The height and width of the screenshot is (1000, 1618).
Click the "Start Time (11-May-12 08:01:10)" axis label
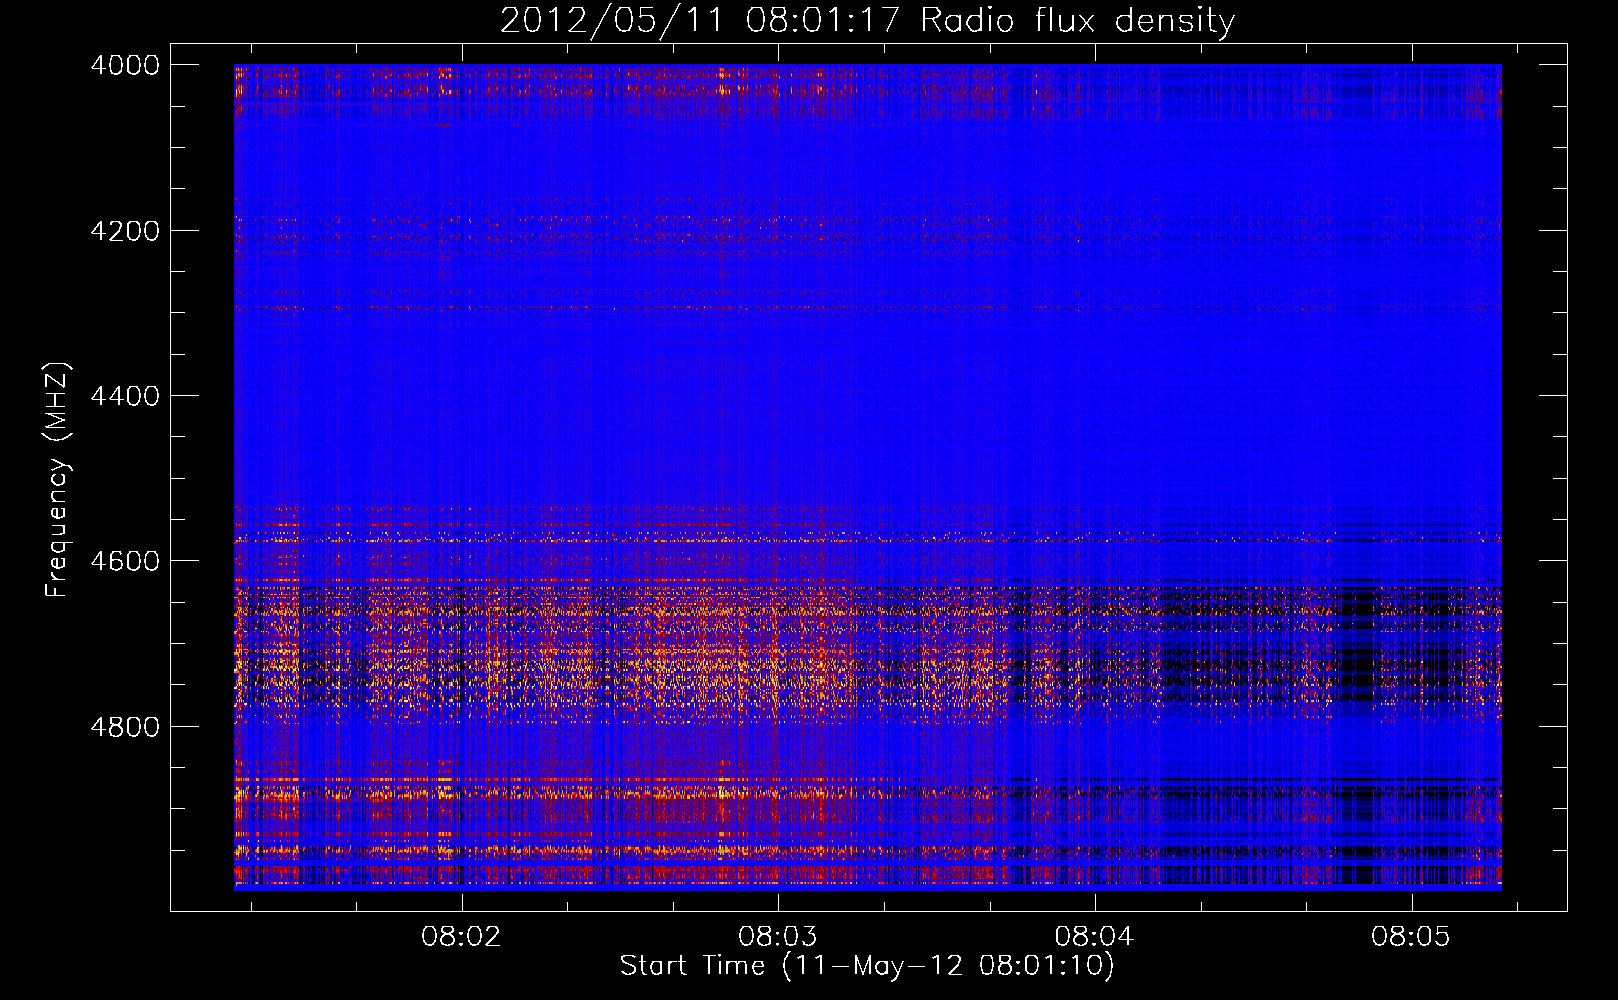[x=867, y=966]
